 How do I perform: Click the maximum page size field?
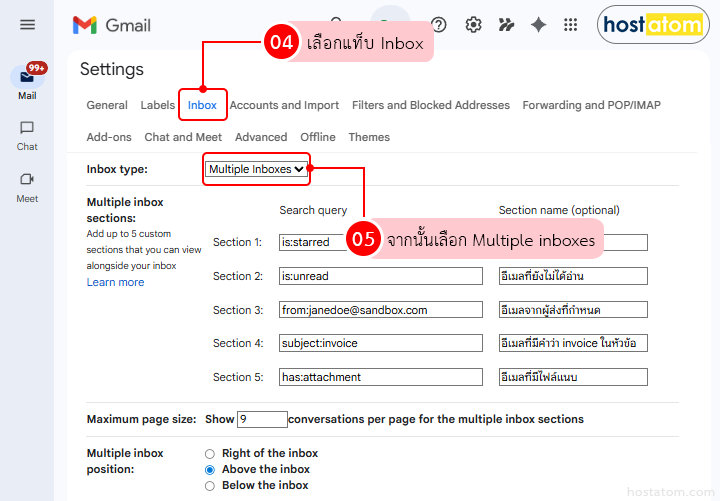pyautogui.click(x=262, y=419)
